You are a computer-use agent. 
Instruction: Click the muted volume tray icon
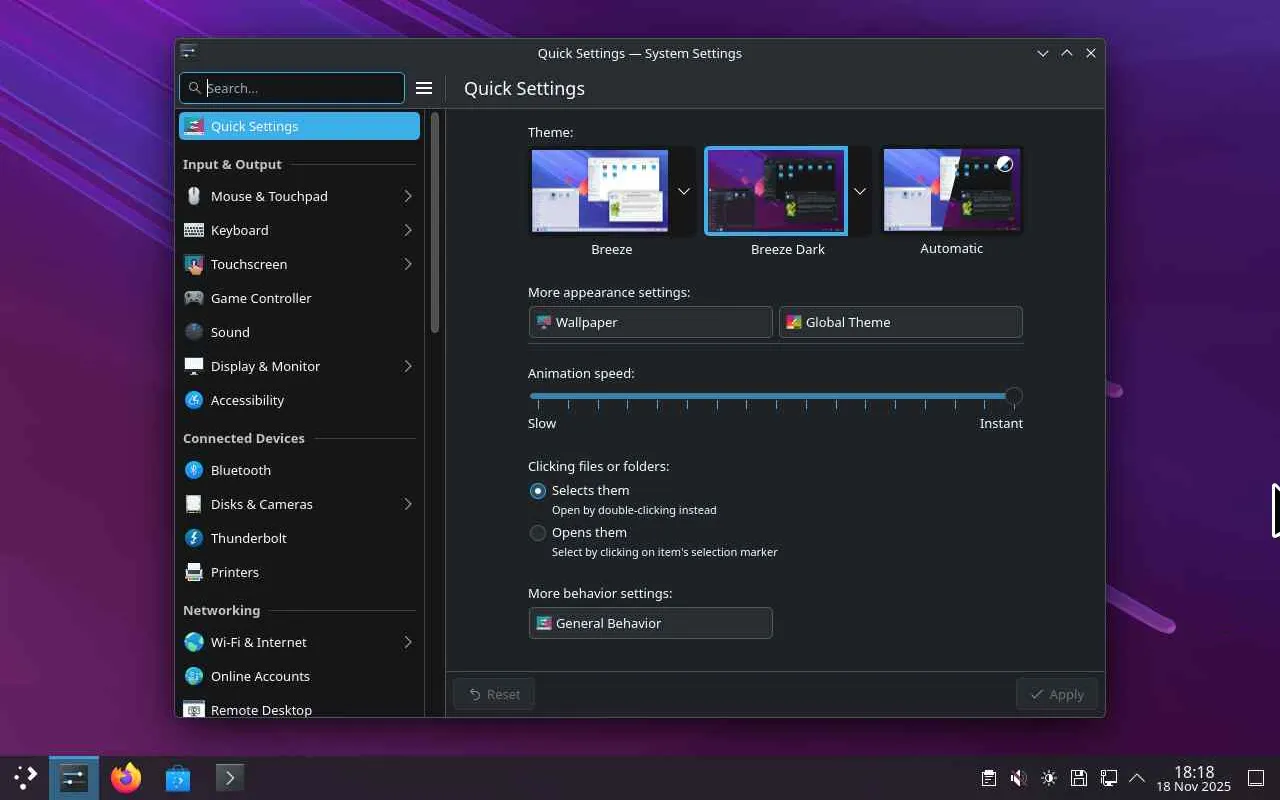click(x=1018, y=778)
